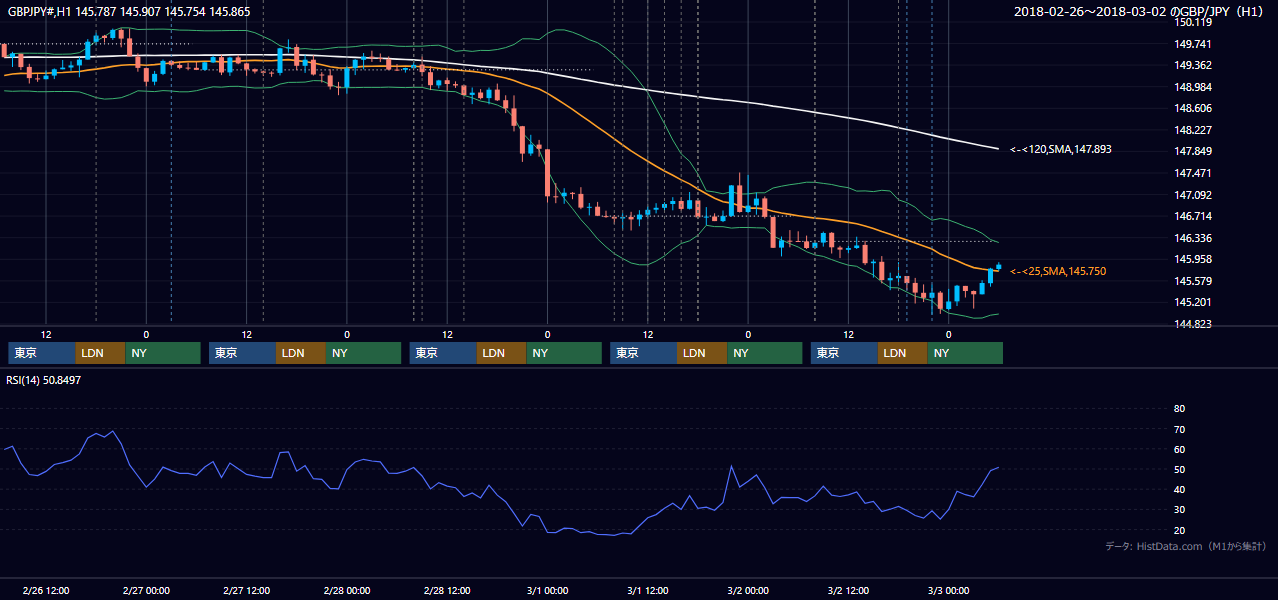Select the 2/28 00:00 time axis label
The image size is (1278, 600).
click(347, 590)
